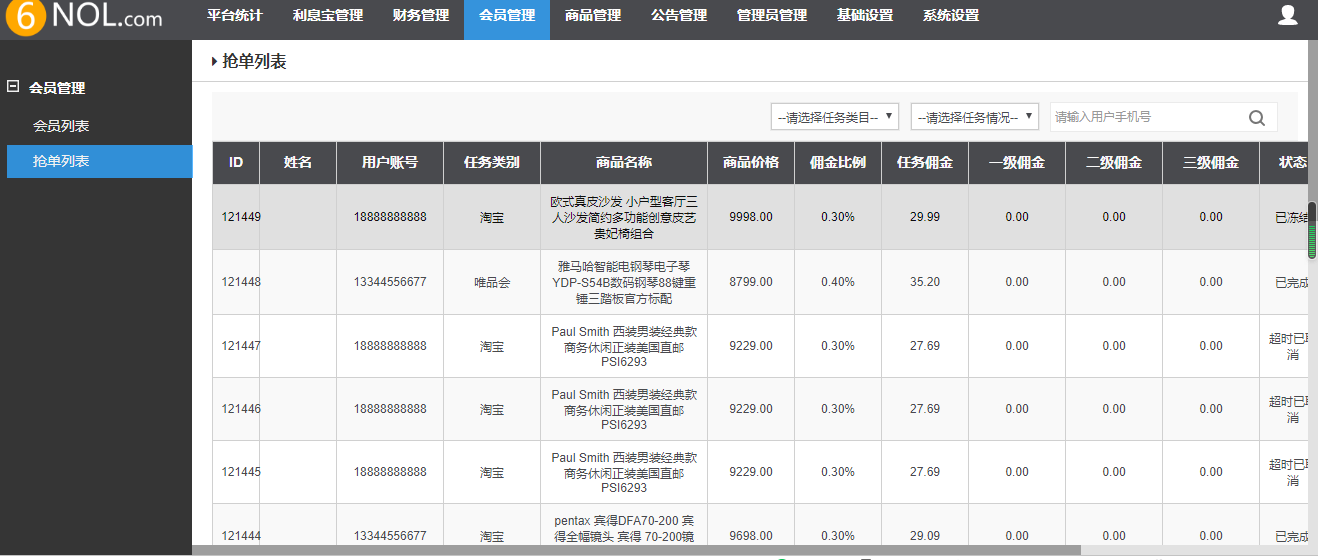Open the 财务管理 menu
This screenshot has width=1318, height=560.
(x=421, y=16)
